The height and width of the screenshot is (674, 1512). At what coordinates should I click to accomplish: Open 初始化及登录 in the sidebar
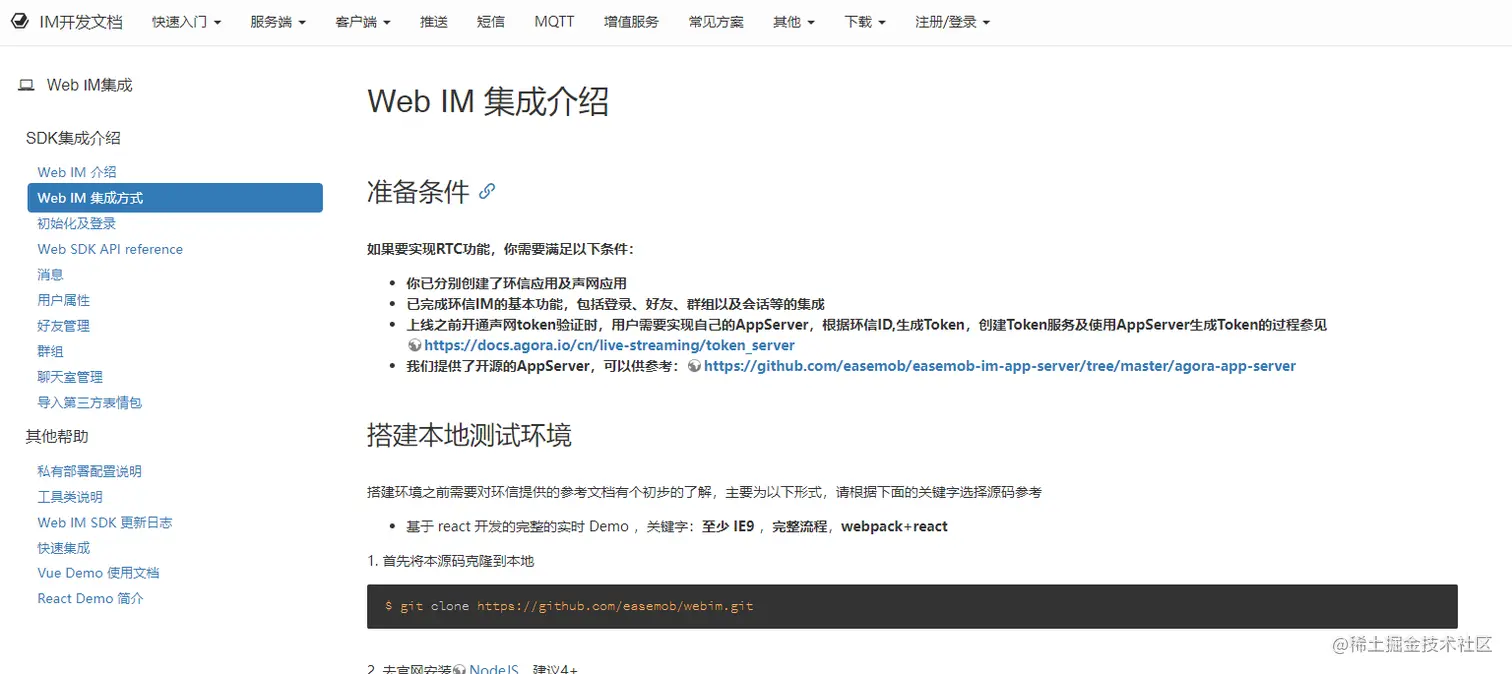77,224
